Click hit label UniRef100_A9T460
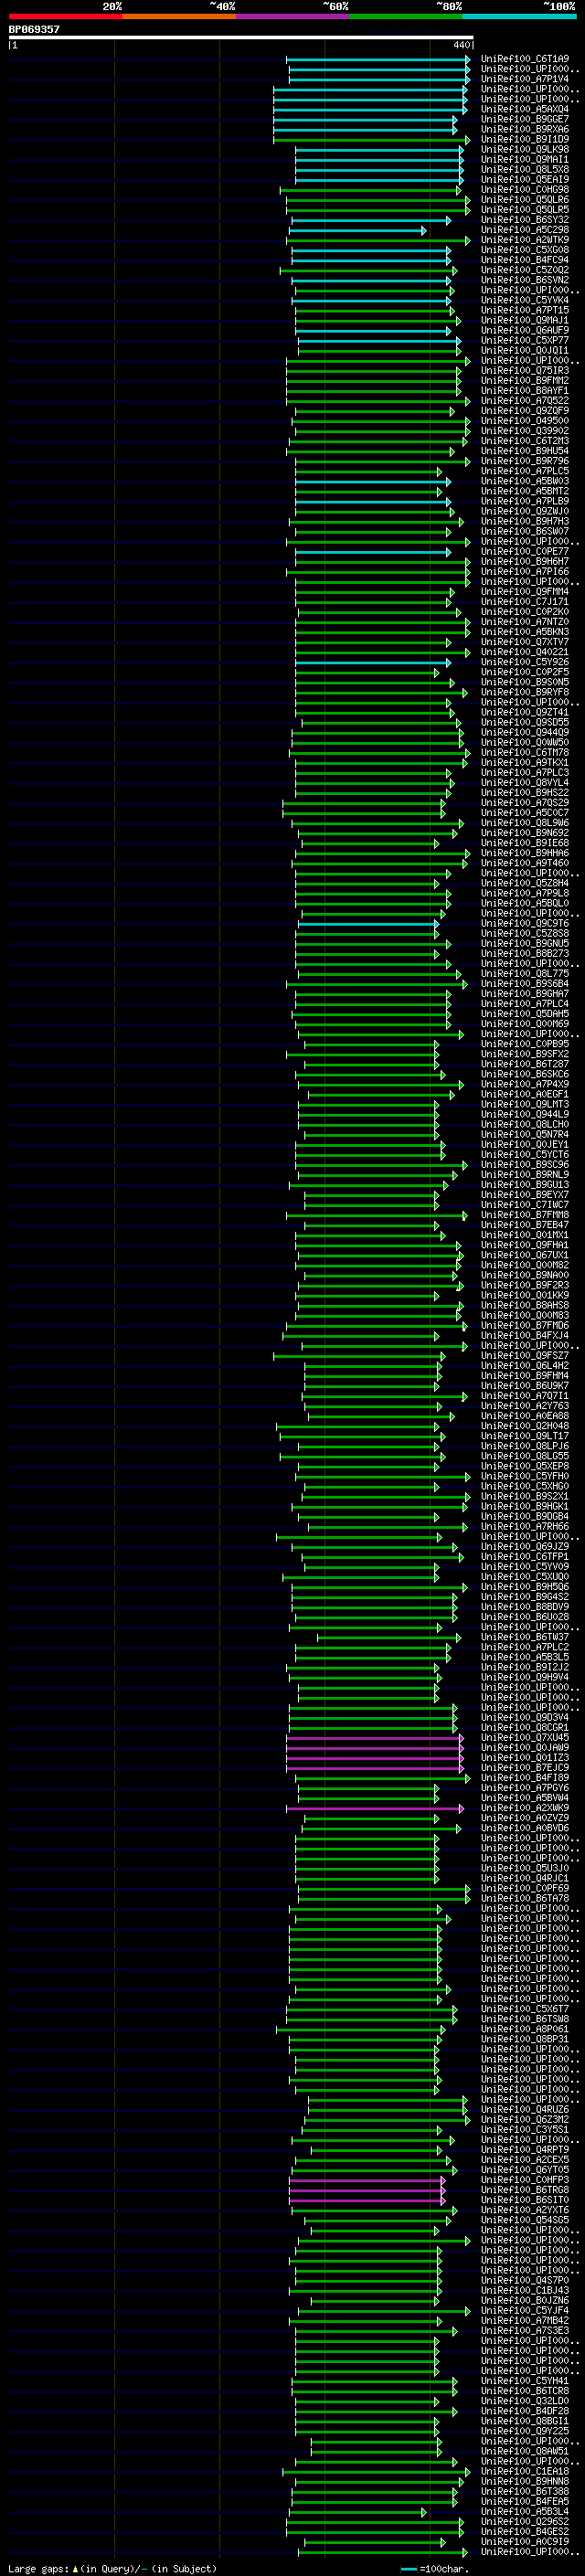This screenshot has height=2576, width=585. 524,863
